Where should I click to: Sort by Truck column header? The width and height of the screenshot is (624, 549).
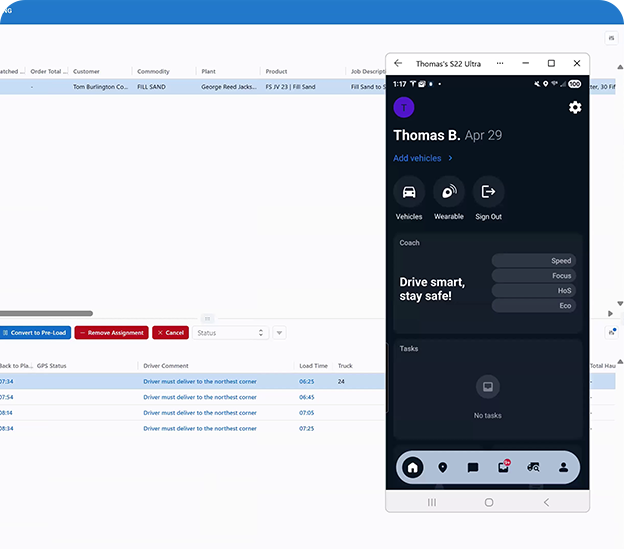345,366
